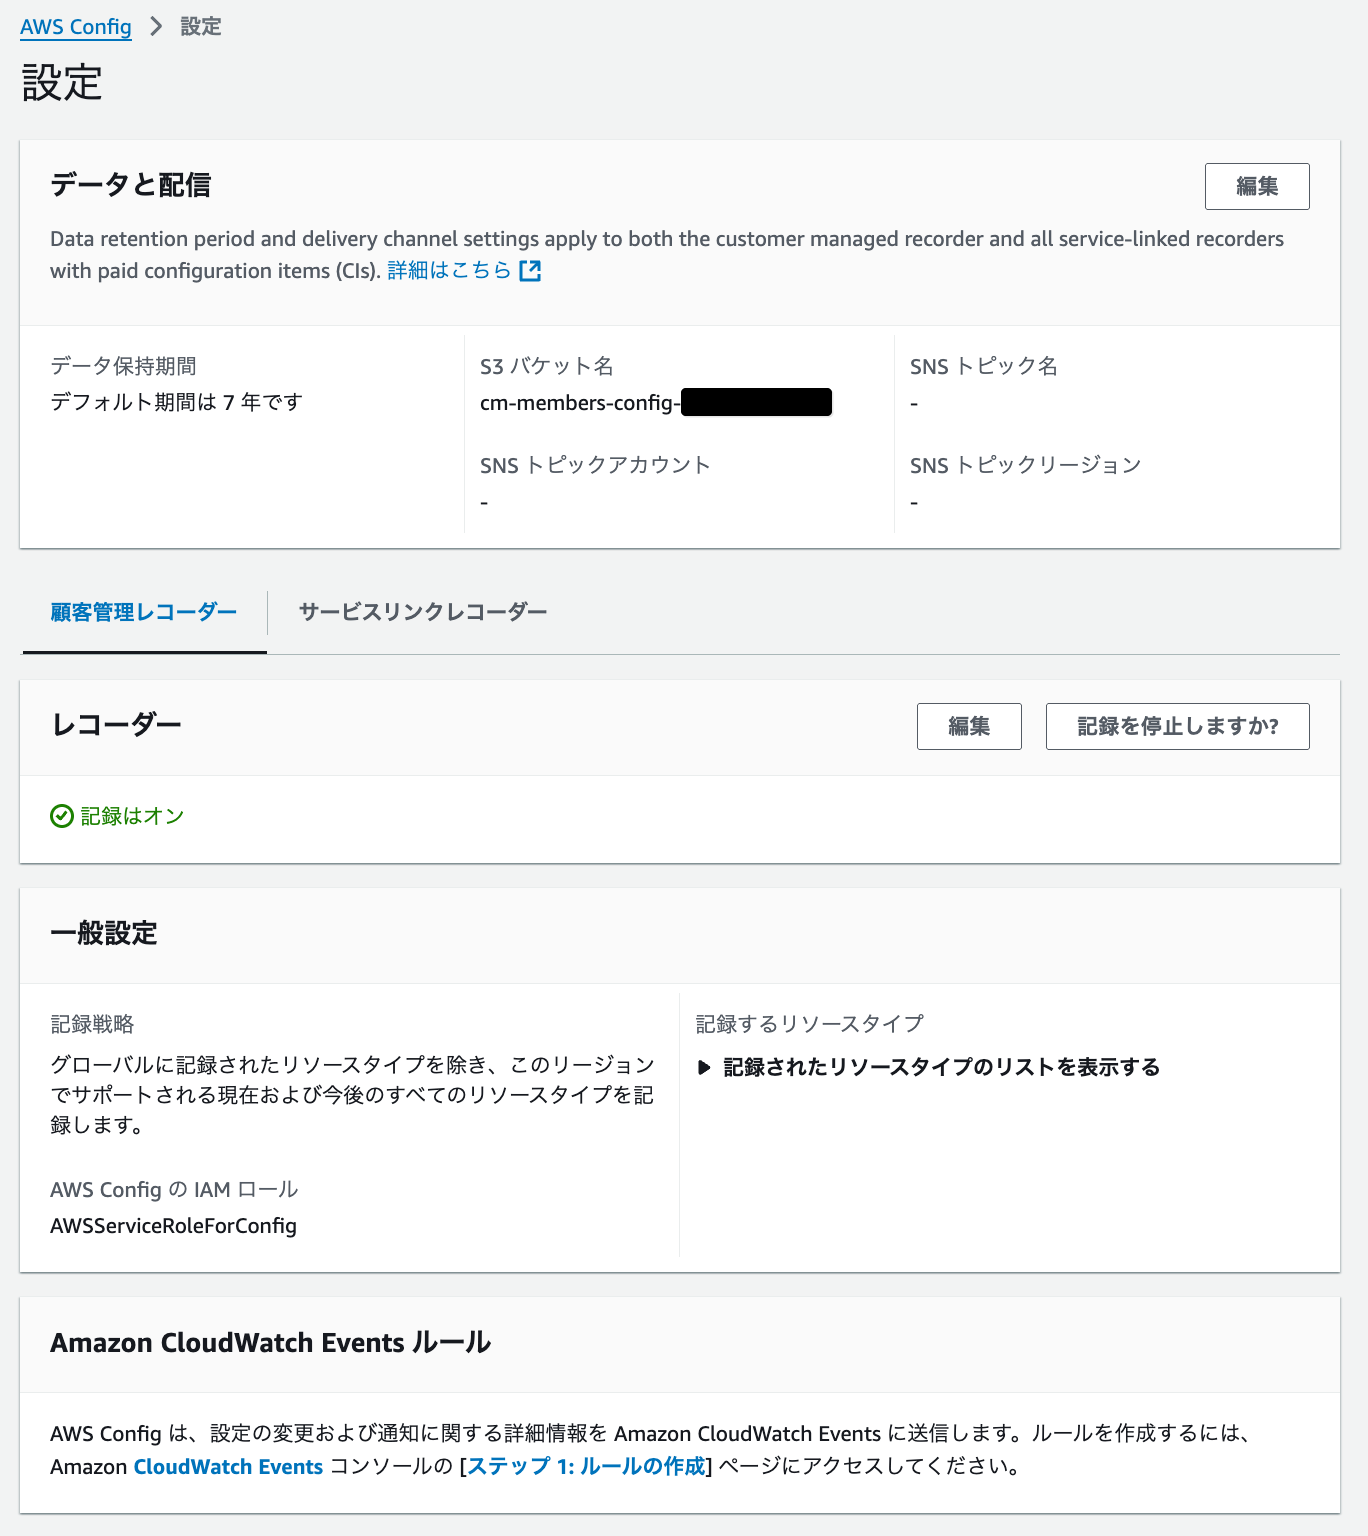Expand 記録されたリソースタイプのリストを表示する

939,1067
